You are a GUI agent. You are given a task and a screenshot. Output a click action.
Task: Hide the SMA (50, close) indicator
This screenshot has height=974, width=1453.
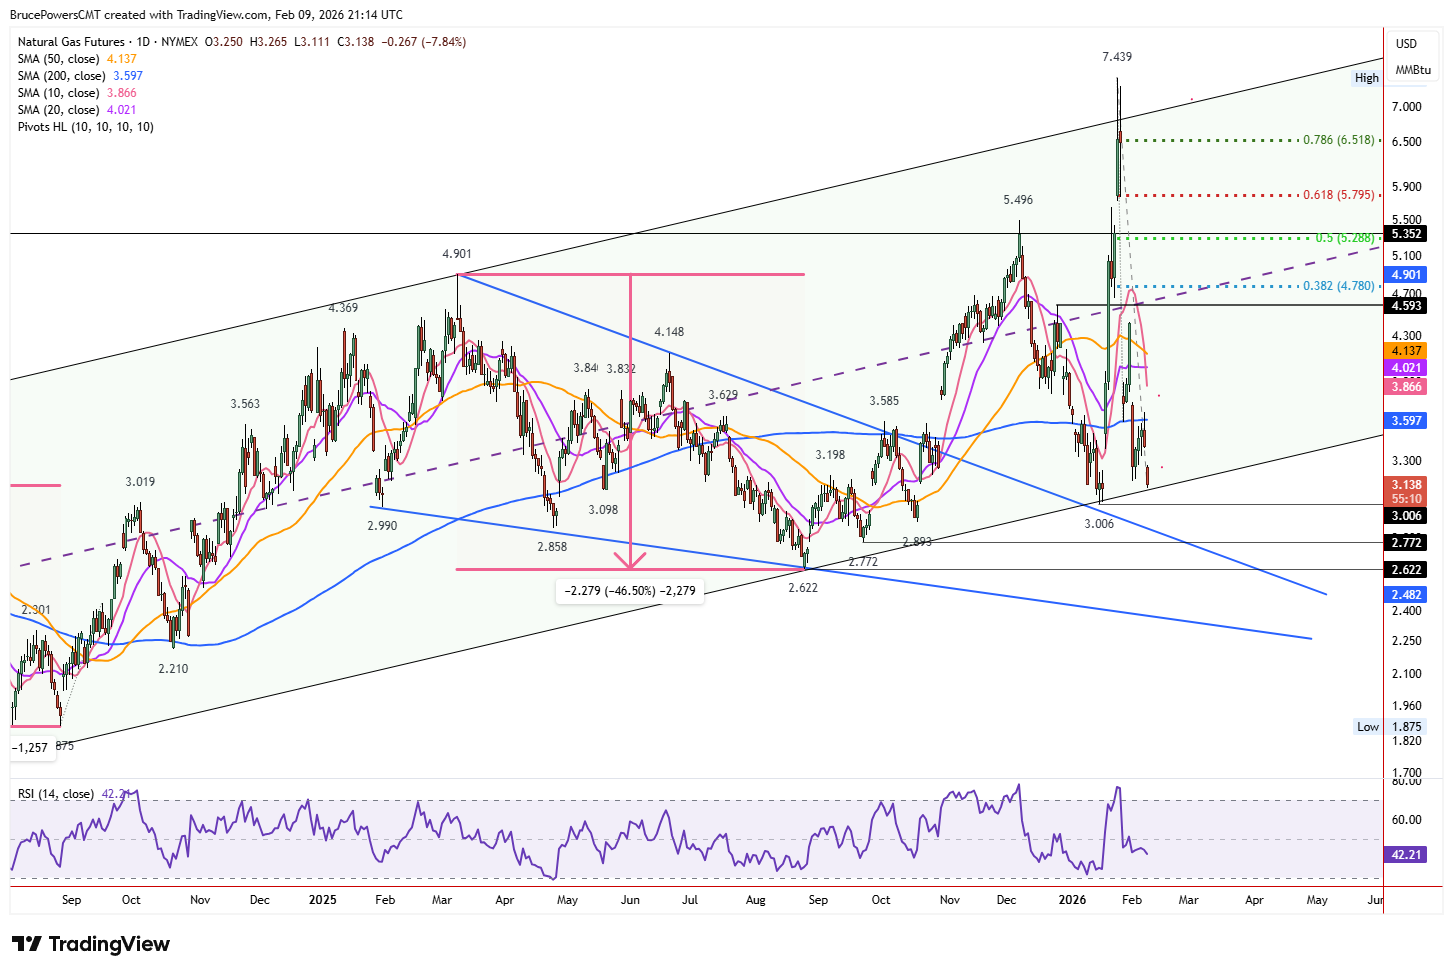pos(57,58)
